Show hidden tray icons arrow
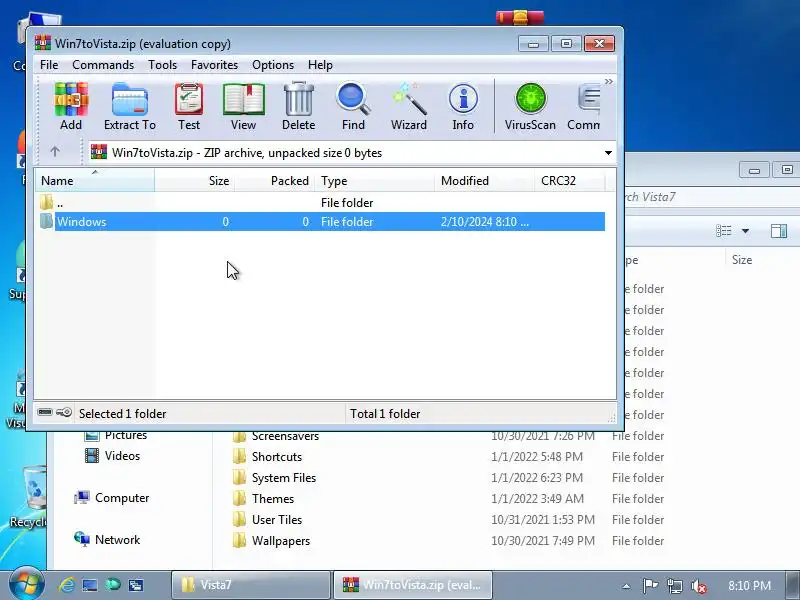Image resolution: width=800 pixels, height=600 pixels. click(x=626, y=586)
